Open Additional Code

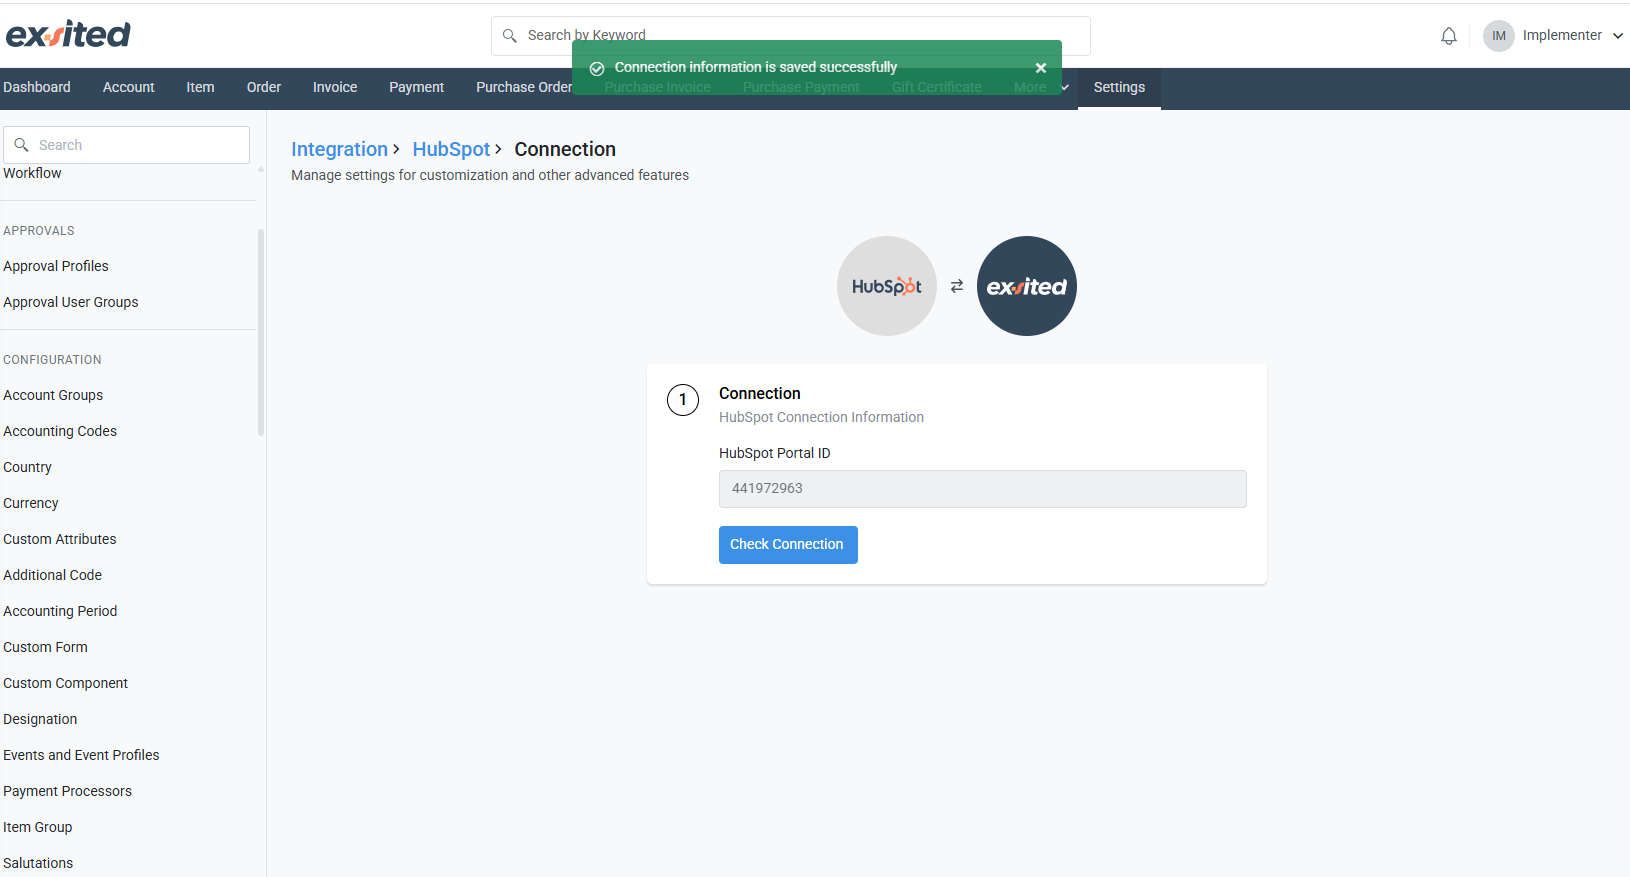click(x=52, y=575)
